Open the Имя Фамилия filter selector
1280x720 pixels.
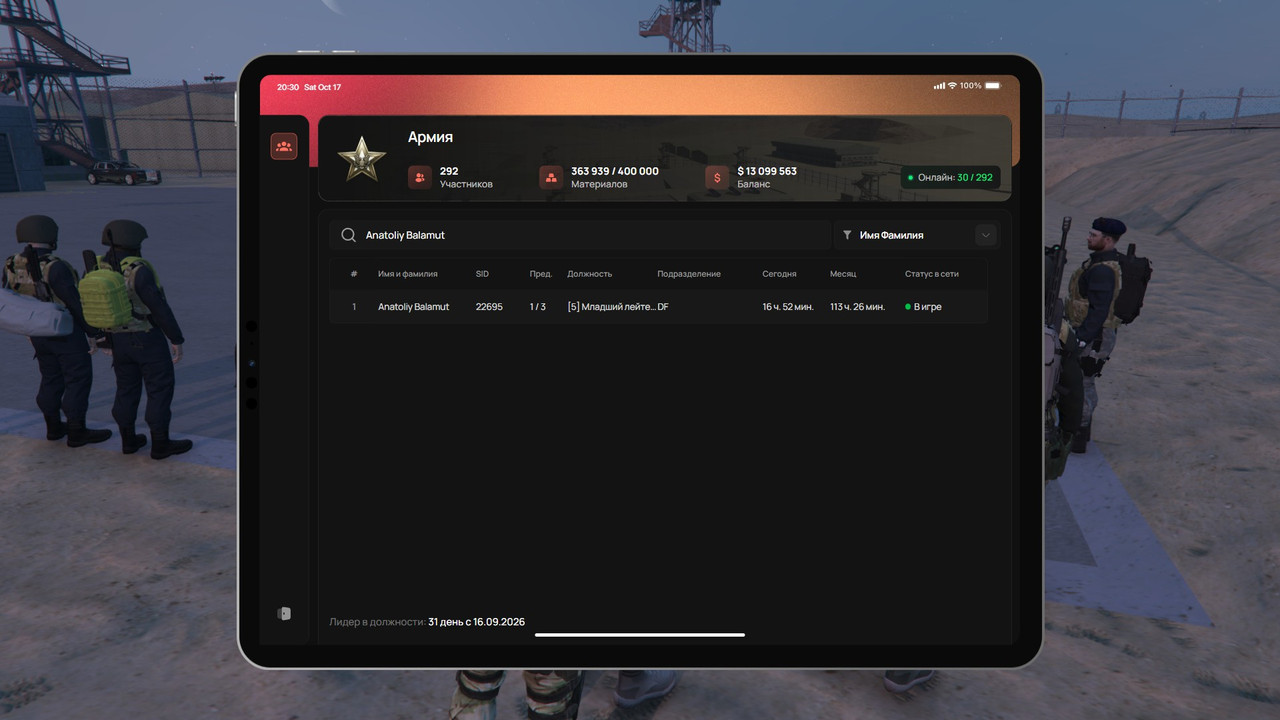(915, 235)
